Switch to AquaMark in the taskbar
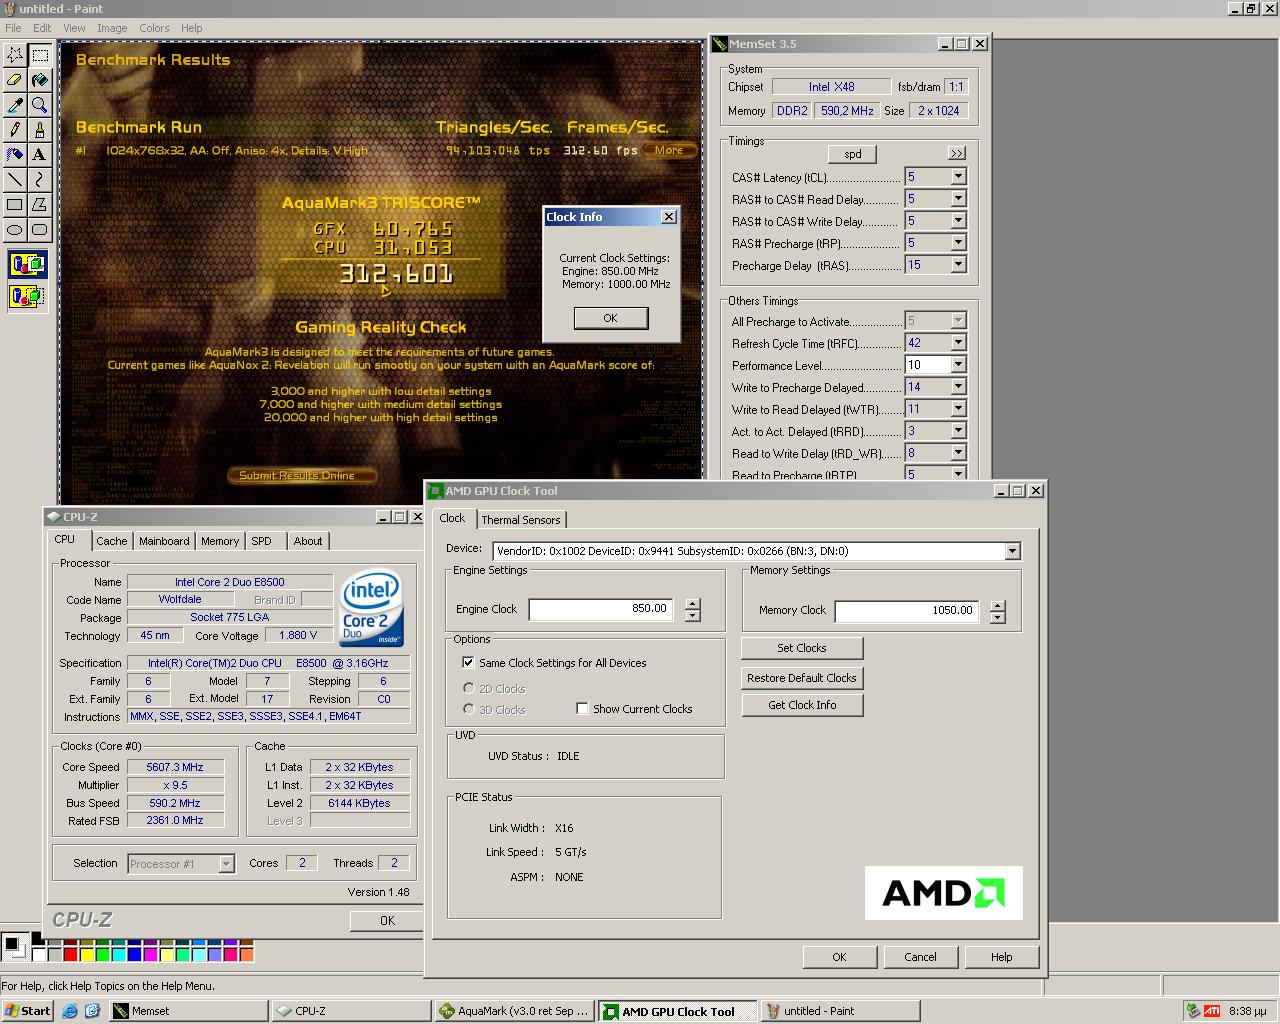The height and width of the screenshot is (1024, 1280). tap(514, 1011)
